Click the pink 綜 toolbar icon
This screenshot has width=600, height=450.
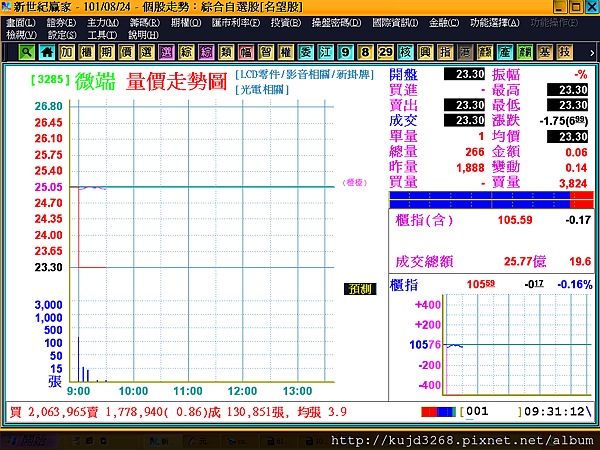point(206,52)
